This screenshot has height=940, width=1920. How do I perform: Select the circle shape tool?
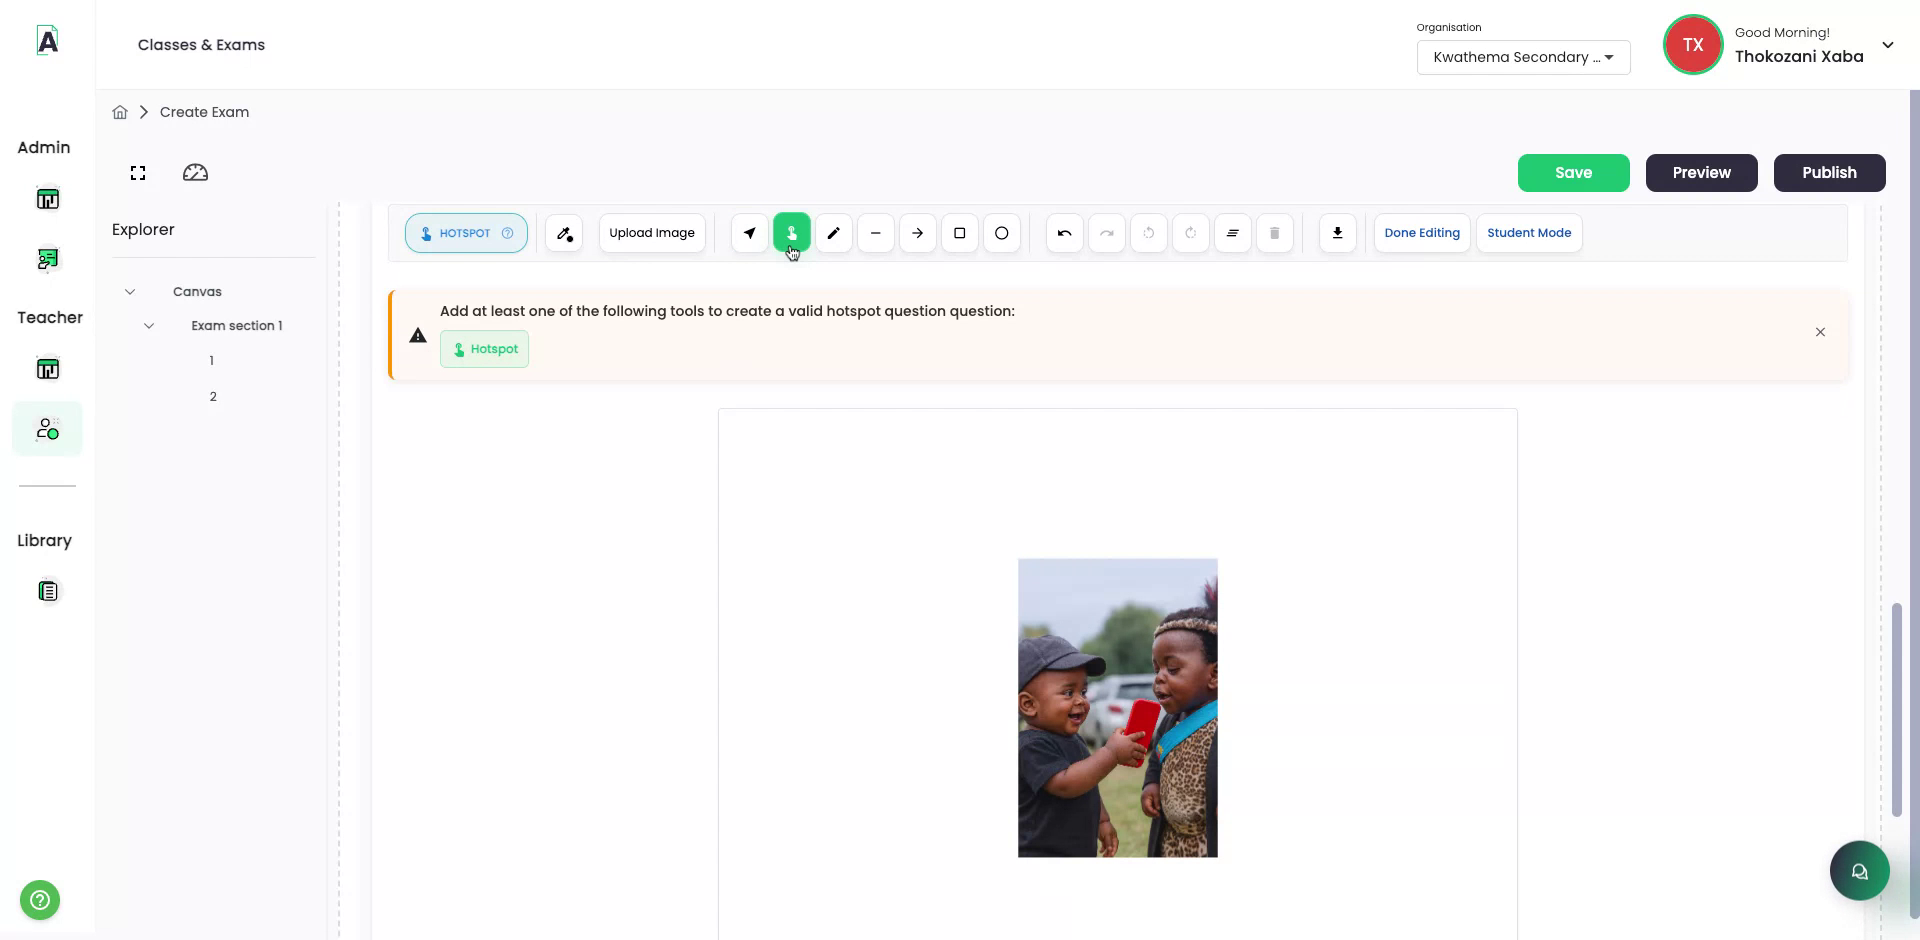1001,233
